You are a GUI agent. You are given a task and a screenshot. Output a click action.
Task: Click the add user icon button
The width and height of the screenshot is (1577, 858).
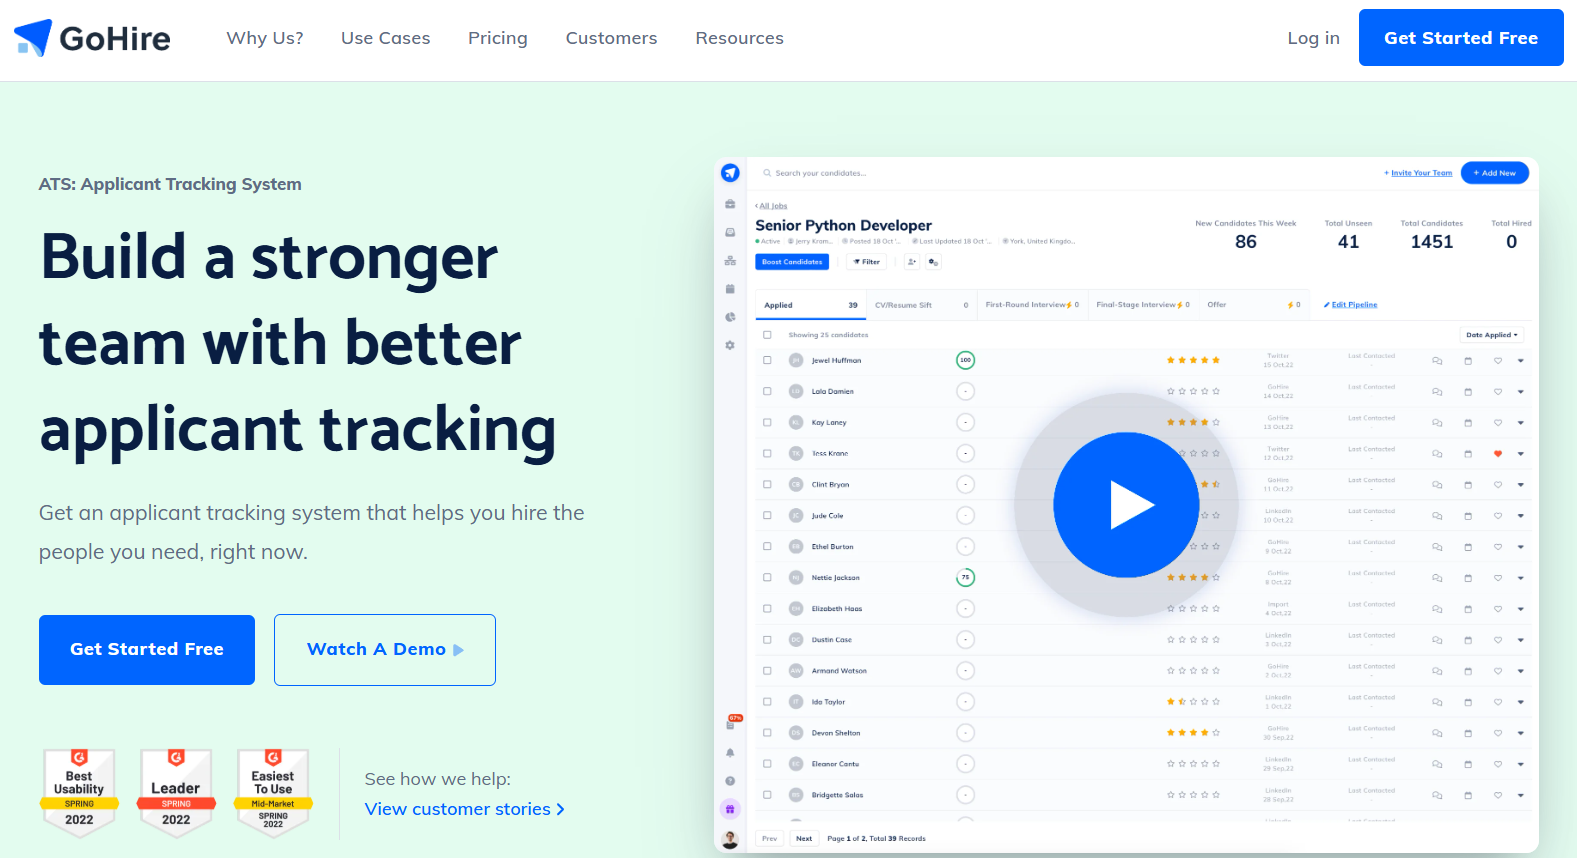[x=912, y=262]
